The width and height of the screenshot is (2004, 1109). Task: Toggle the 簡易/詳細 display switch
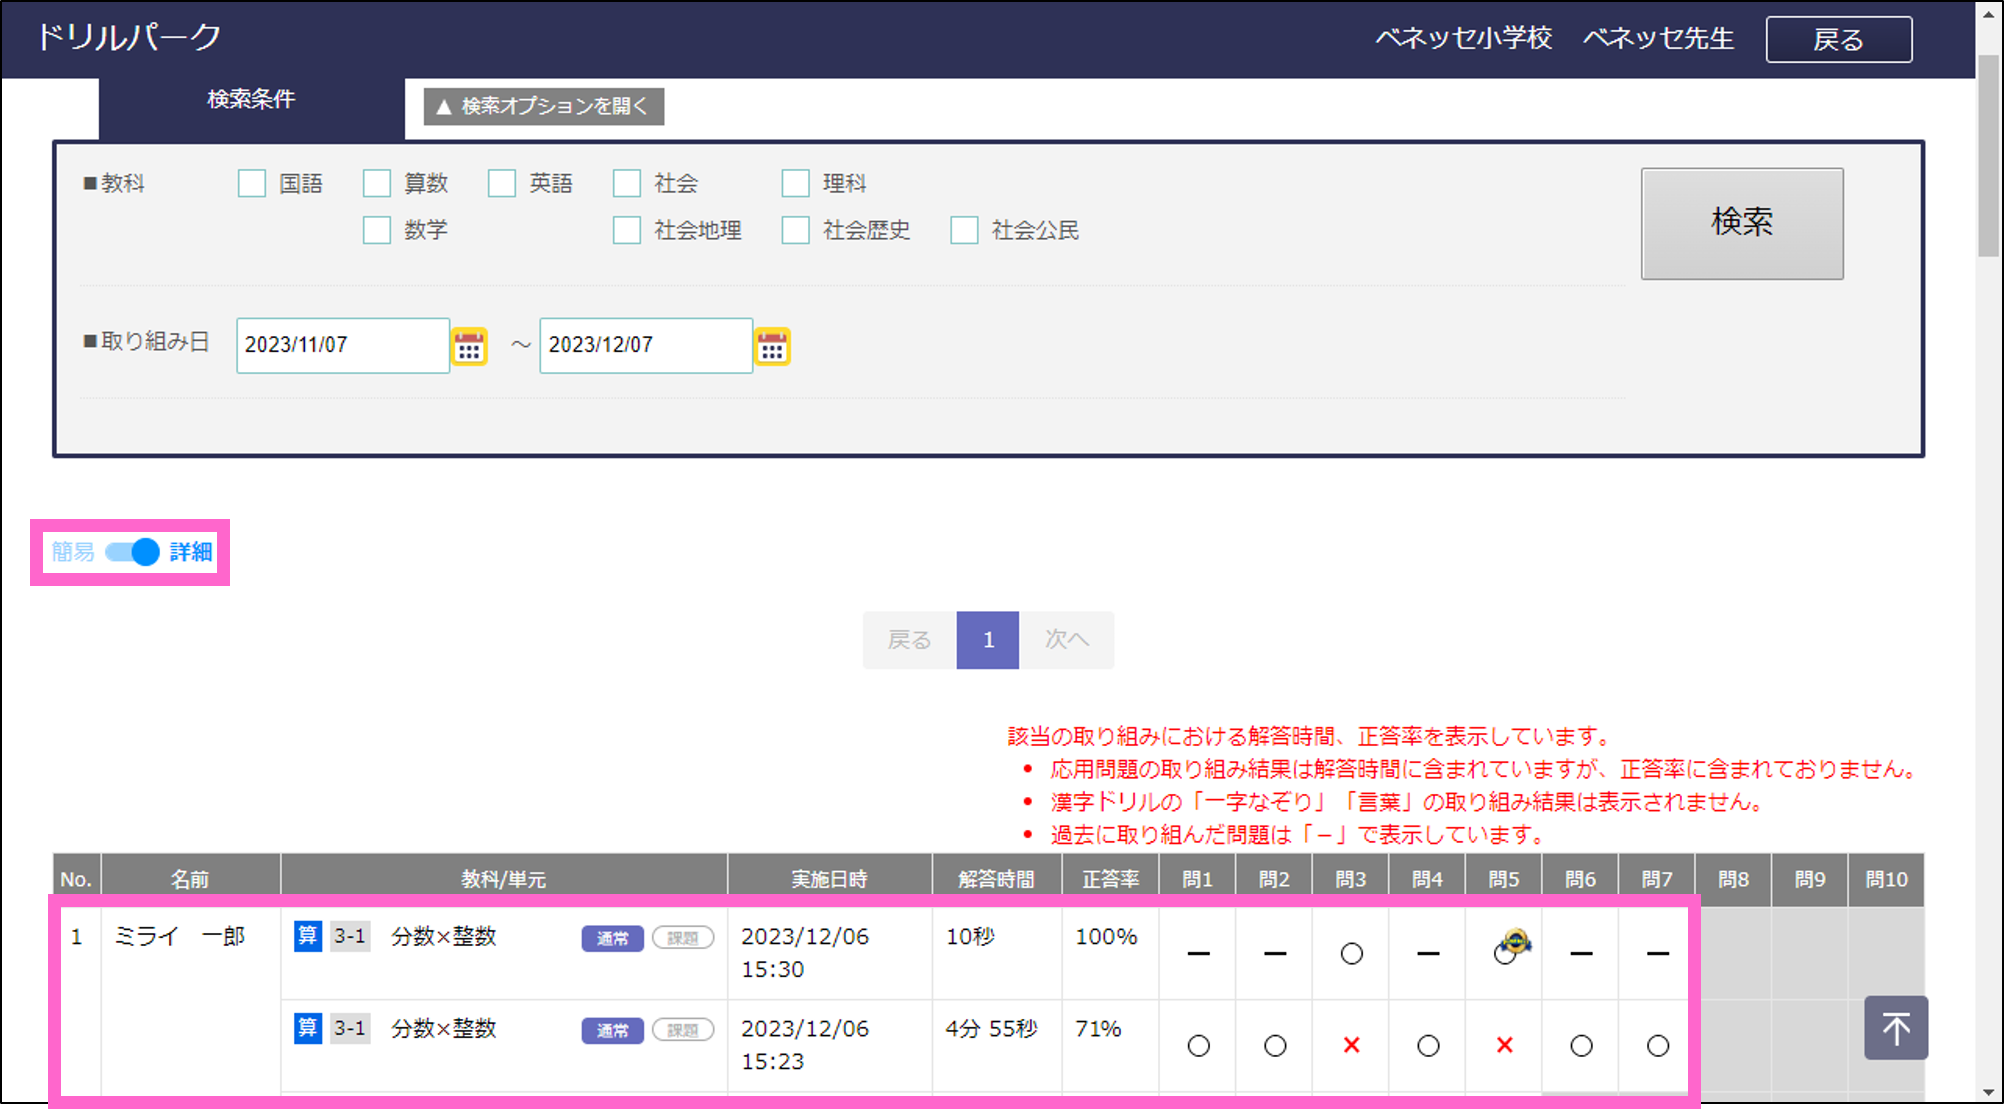click(x=132, y=552)
